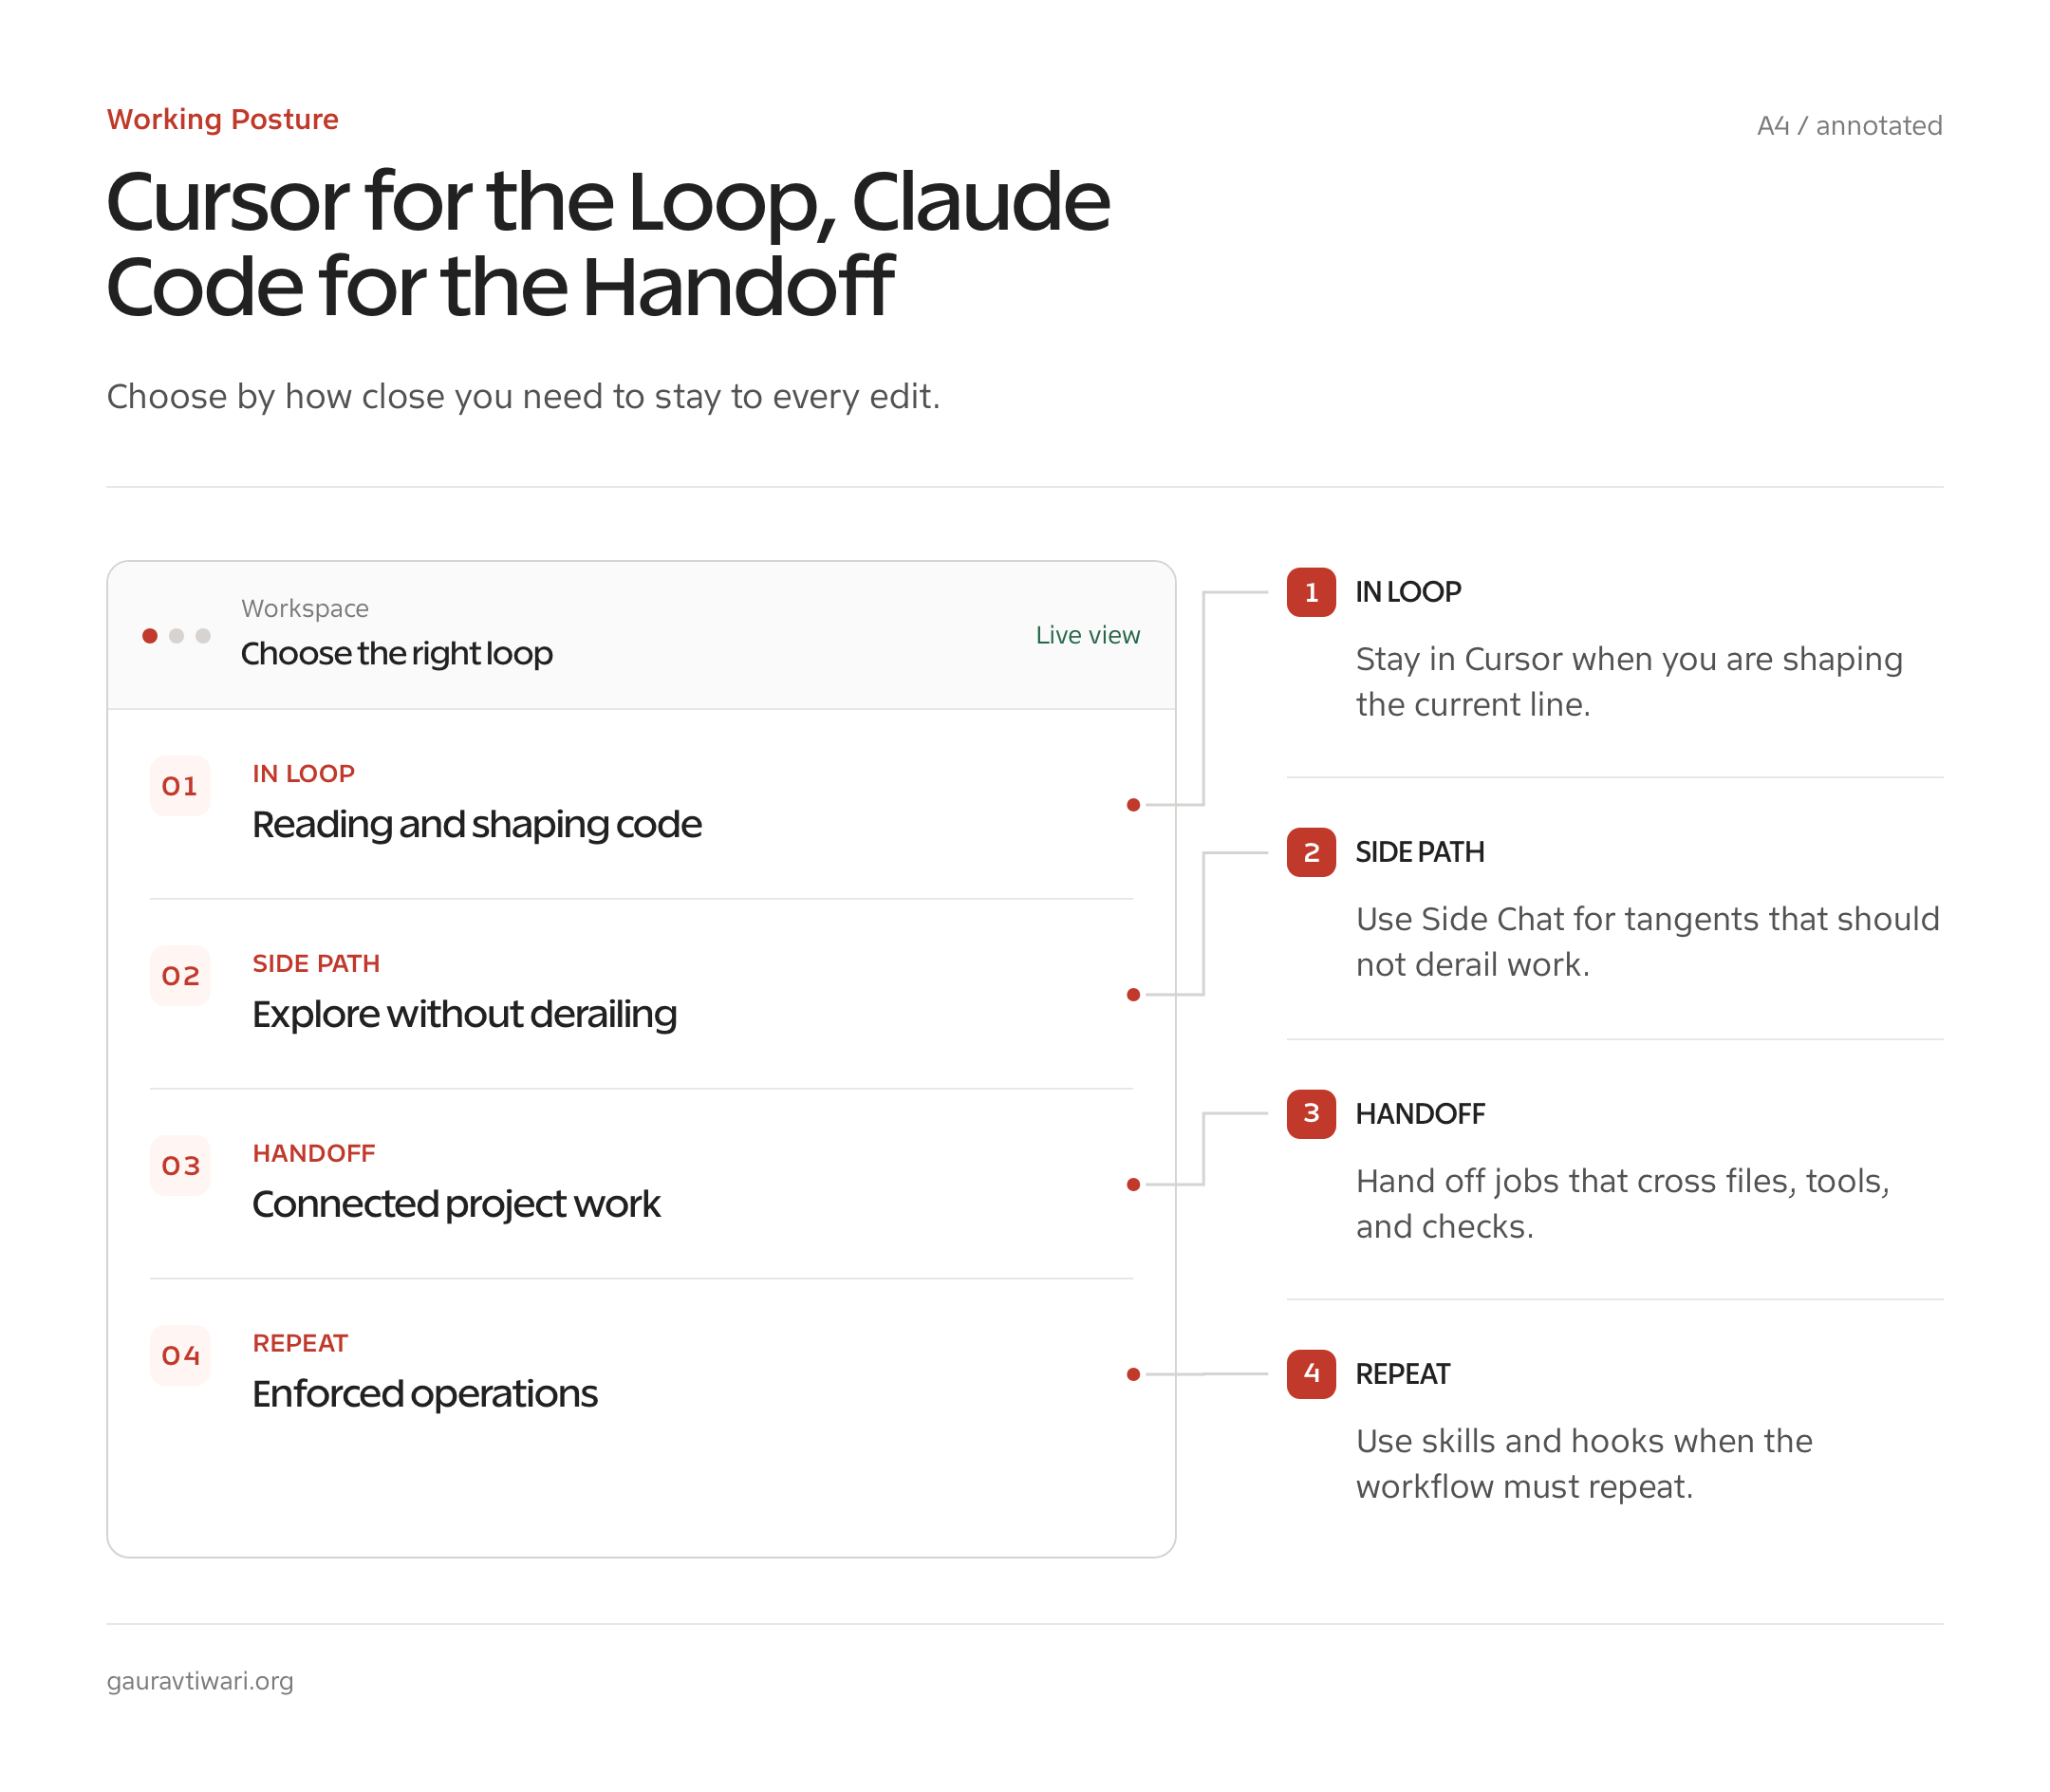
Task: Click the 04 number badge
Action: coord(180,1356)
